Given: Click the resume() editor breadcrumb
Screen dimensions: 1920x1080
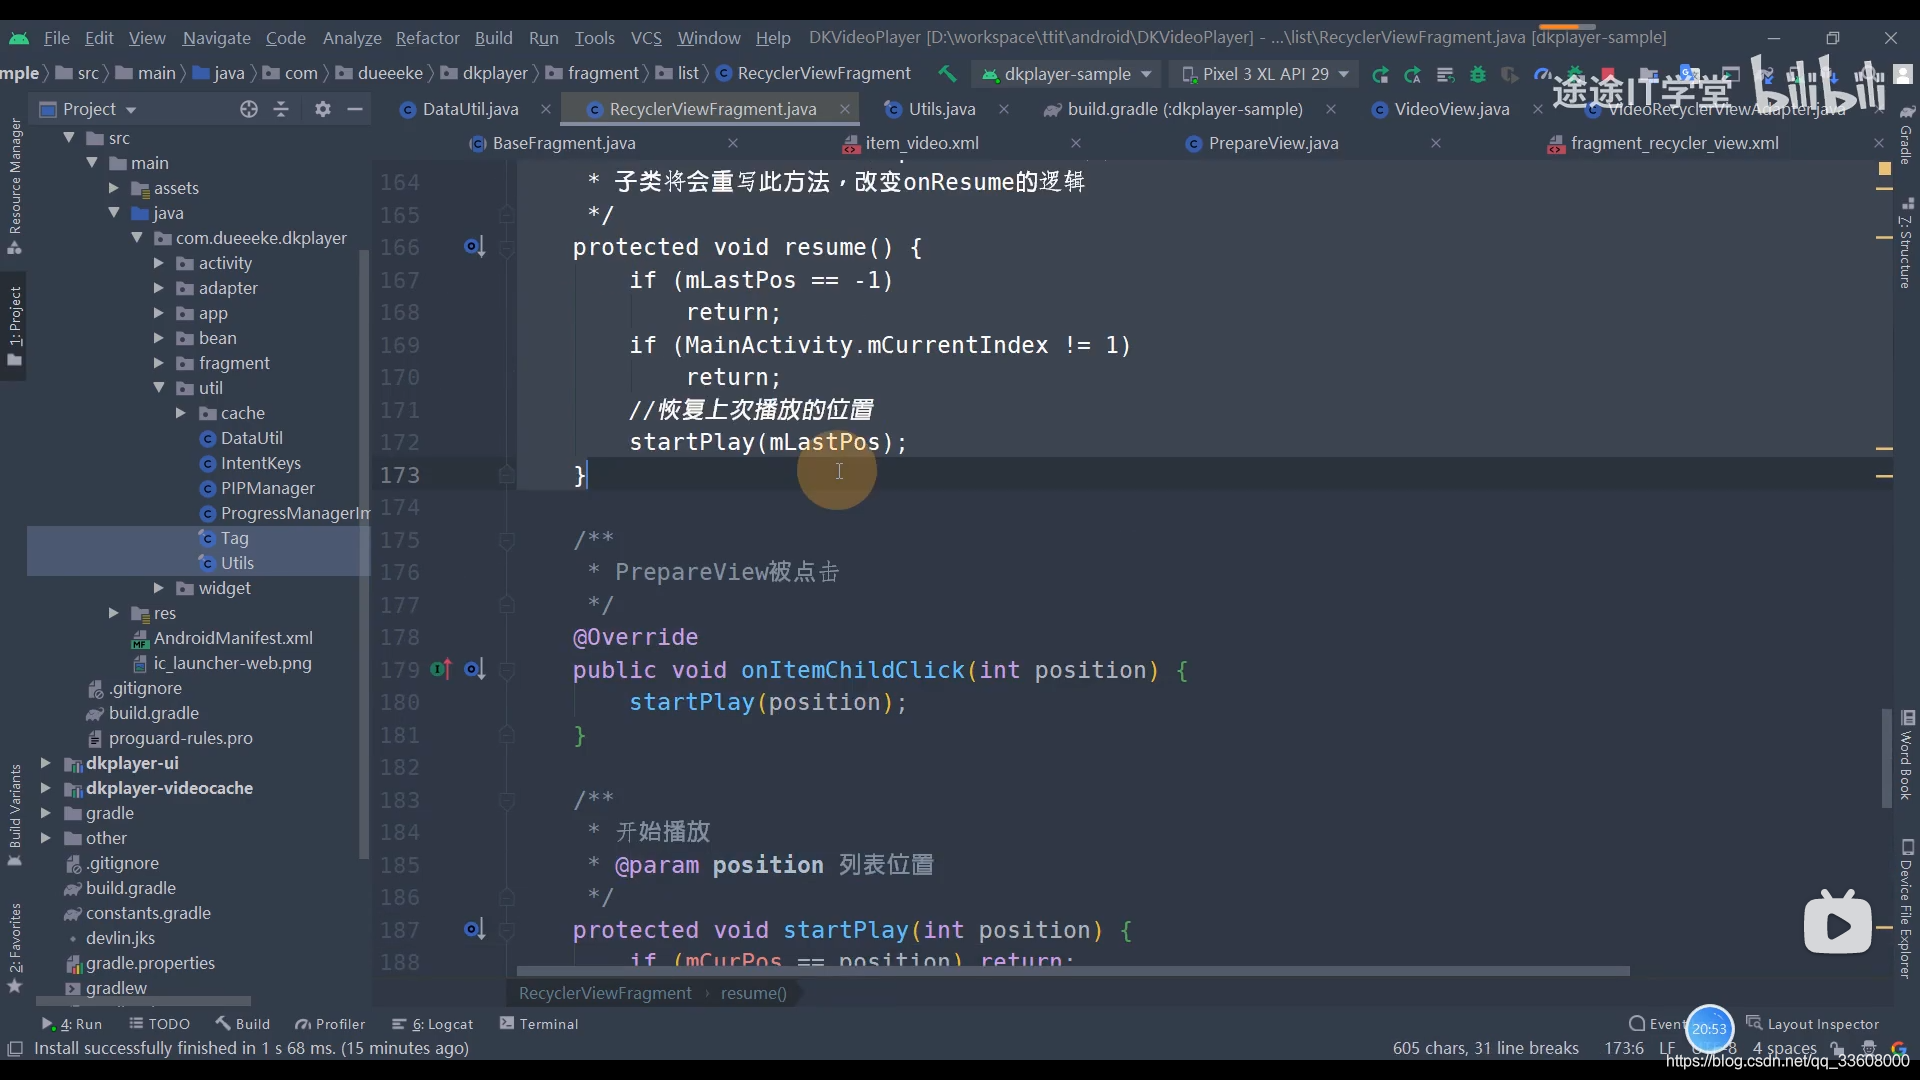Looking at the screenshot, I should point(753,993).
